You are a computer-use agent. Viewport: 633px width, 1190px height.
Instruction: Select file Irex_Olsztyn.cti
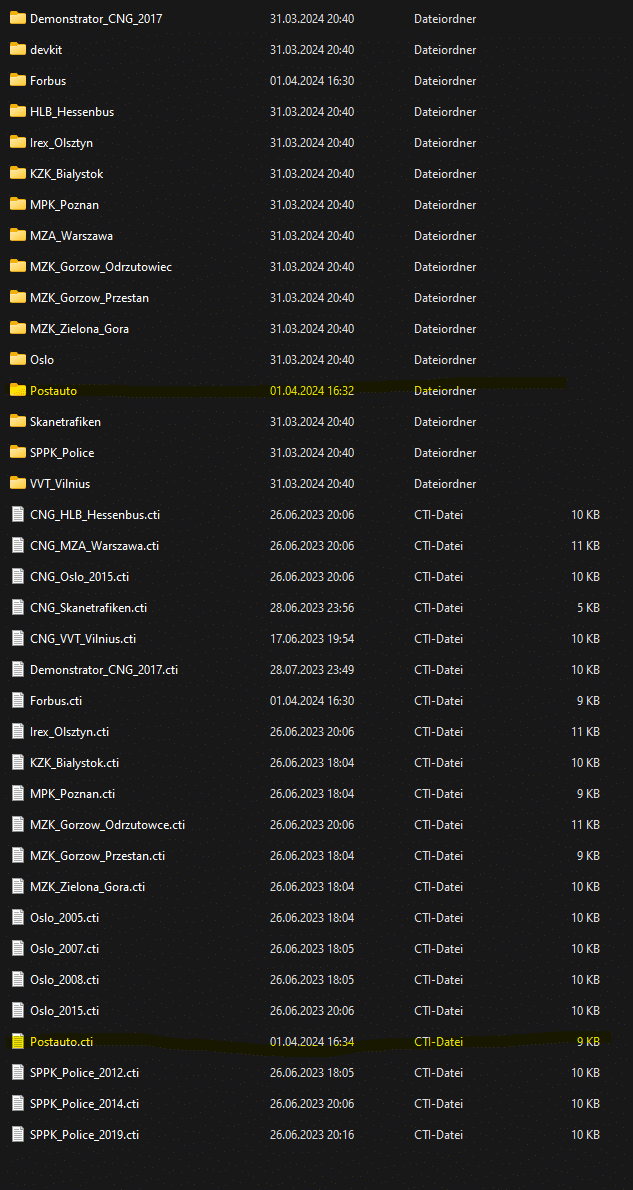tap(69, 731)
